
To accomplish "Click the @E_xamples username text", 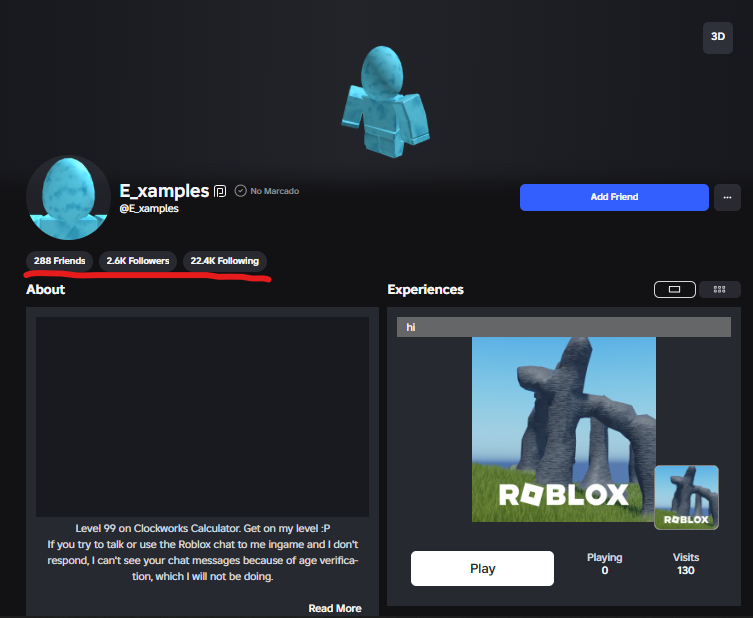I will [x=149, y=208].
